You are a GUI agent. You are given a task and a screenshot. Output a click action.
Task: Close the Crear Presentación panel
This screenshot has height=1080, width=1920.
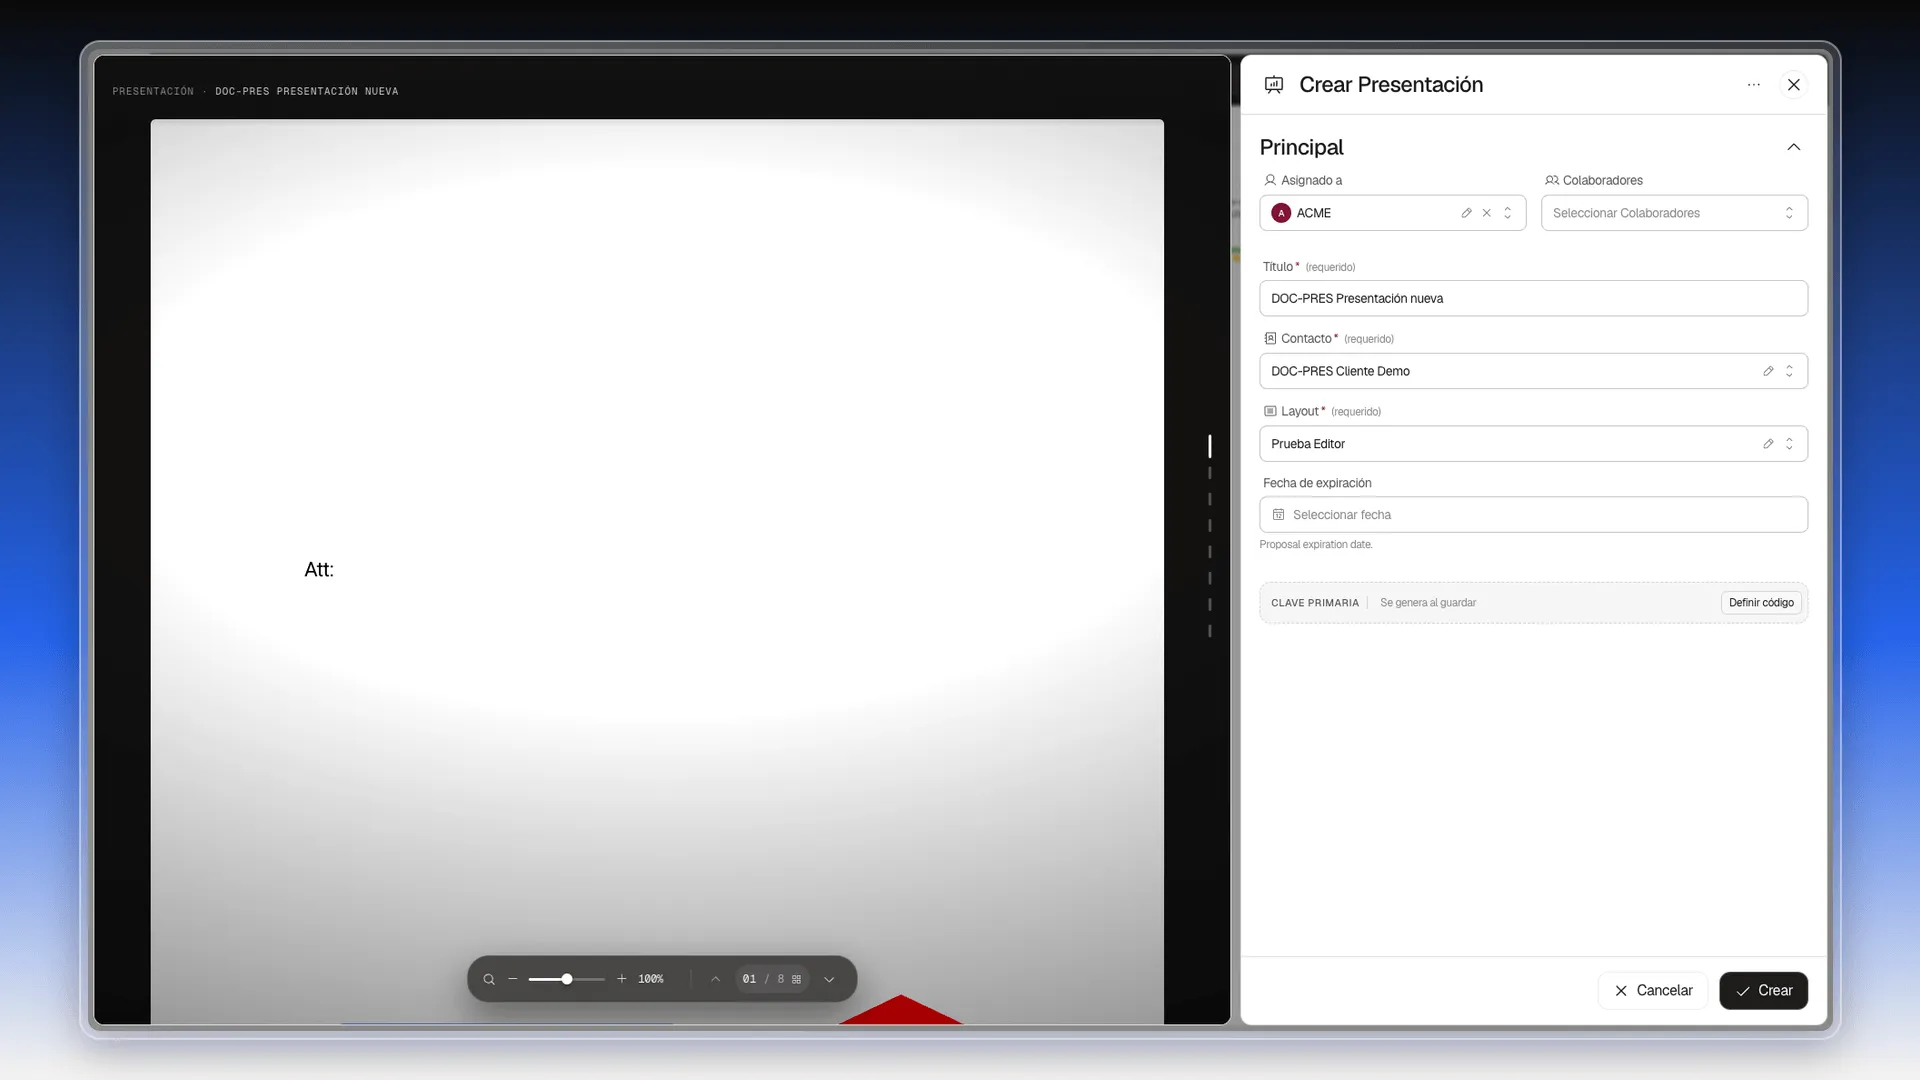(x=1794, y=85)
